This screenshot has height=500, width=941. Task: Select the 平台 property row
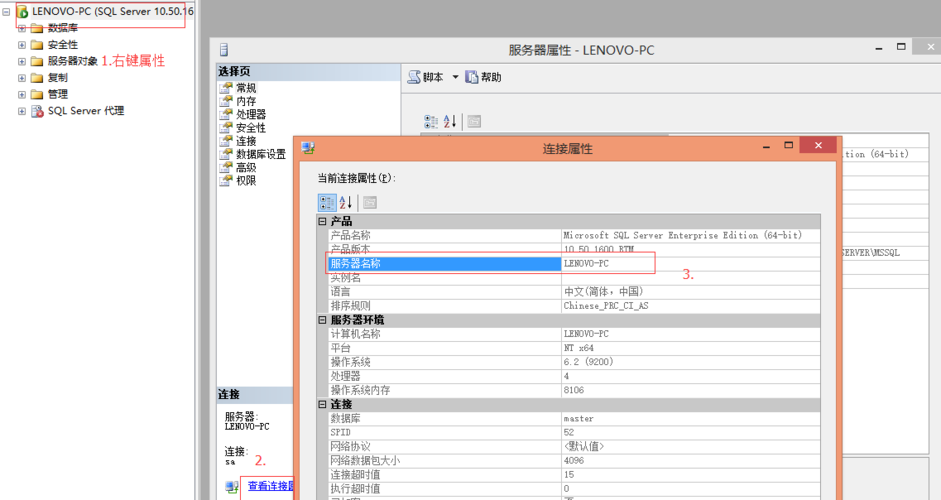574,348
